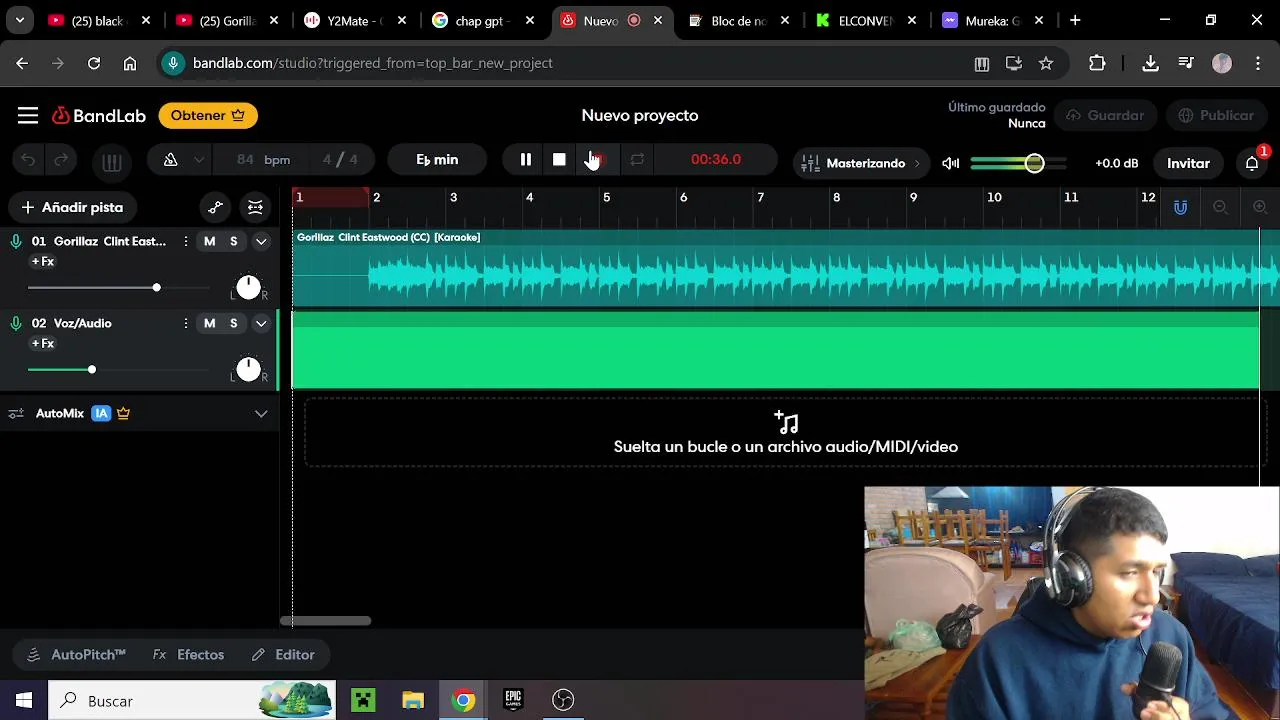Click the track collapse view icon
The image size is (1280, 720).
[255, 207]
